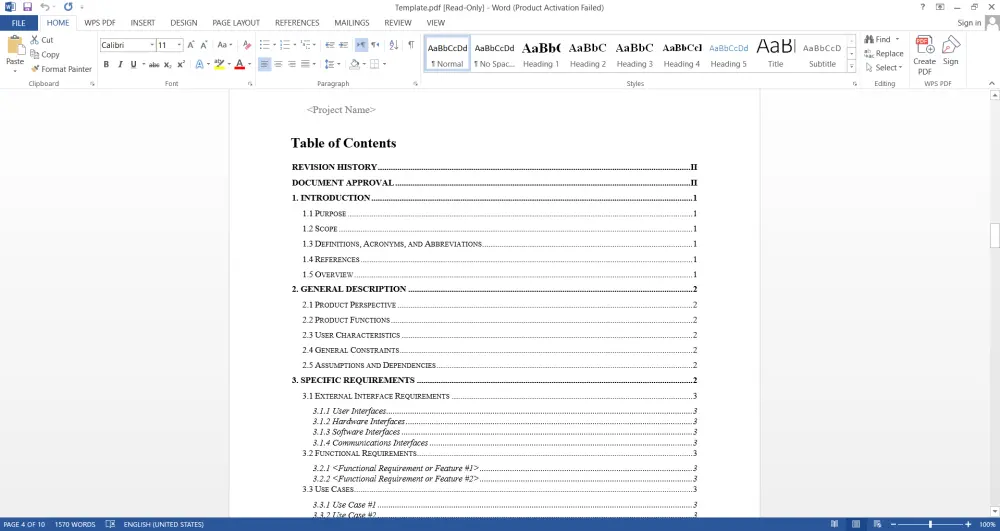The width and height of the screenshot is (1000, 531).
Task: Click the Create PDF icon
Action: click(924, 46)
